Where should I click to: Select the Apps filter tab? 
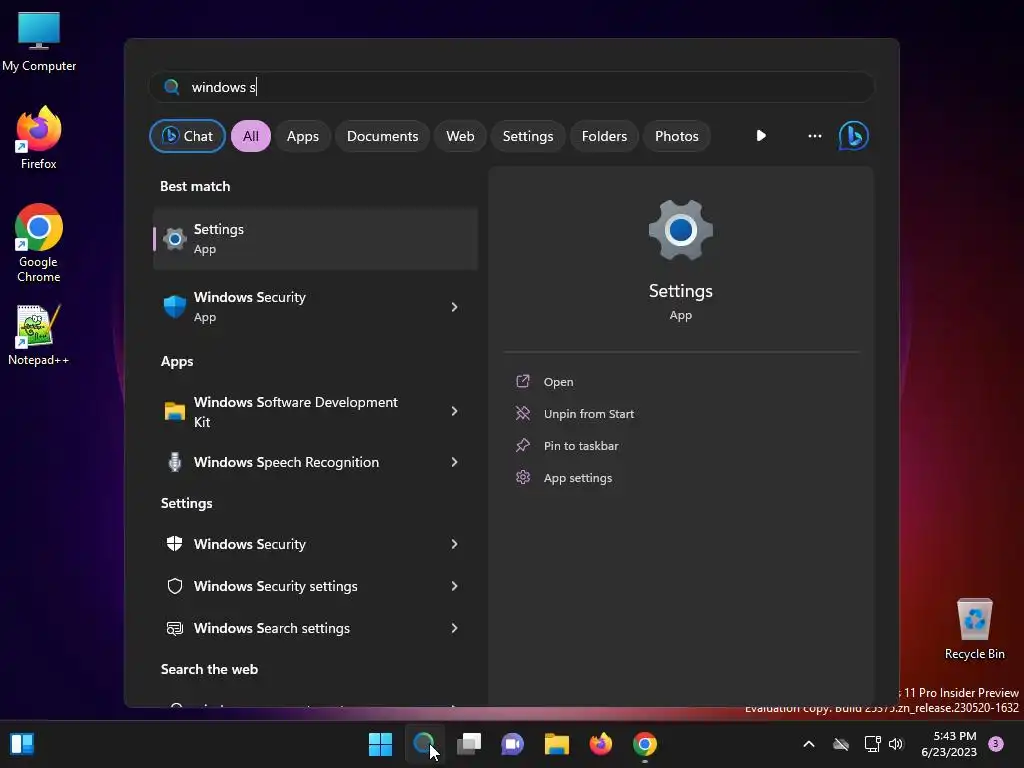click(x=302, y=136)
